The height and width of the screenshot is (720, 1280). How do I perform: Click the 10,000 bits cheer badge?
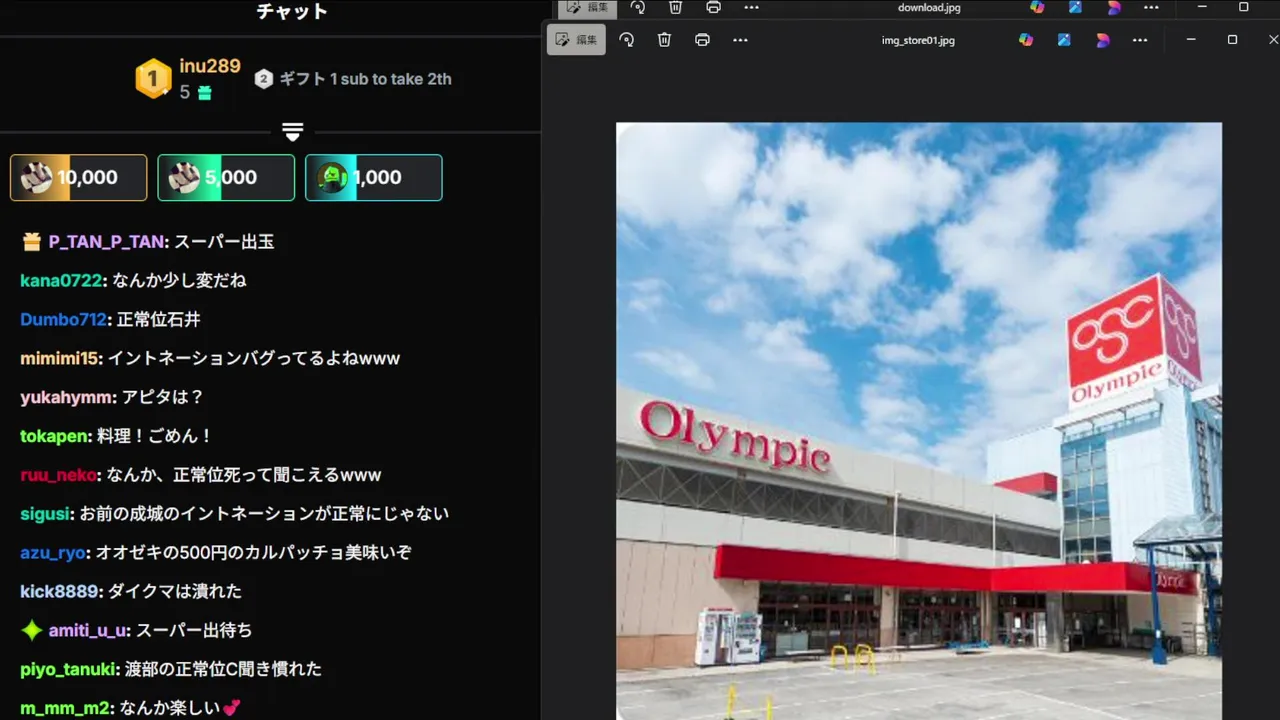click(x=78, y=177)
